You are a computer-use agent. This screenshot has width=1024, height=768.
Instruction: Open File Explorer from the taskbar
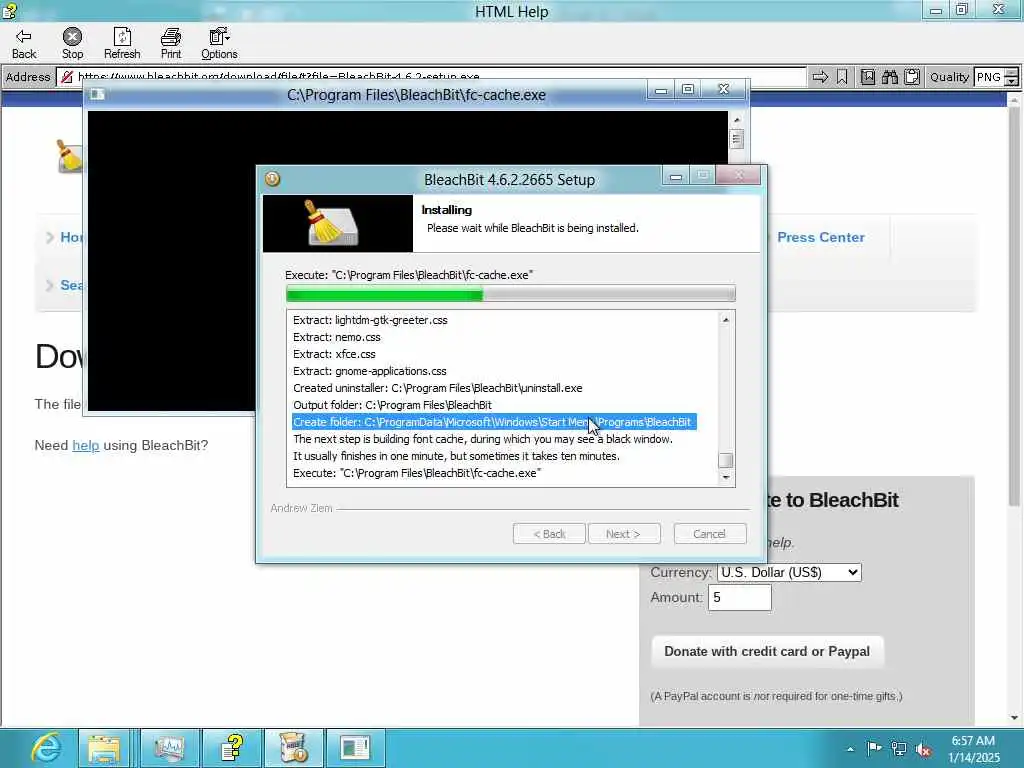pos(104,748)
